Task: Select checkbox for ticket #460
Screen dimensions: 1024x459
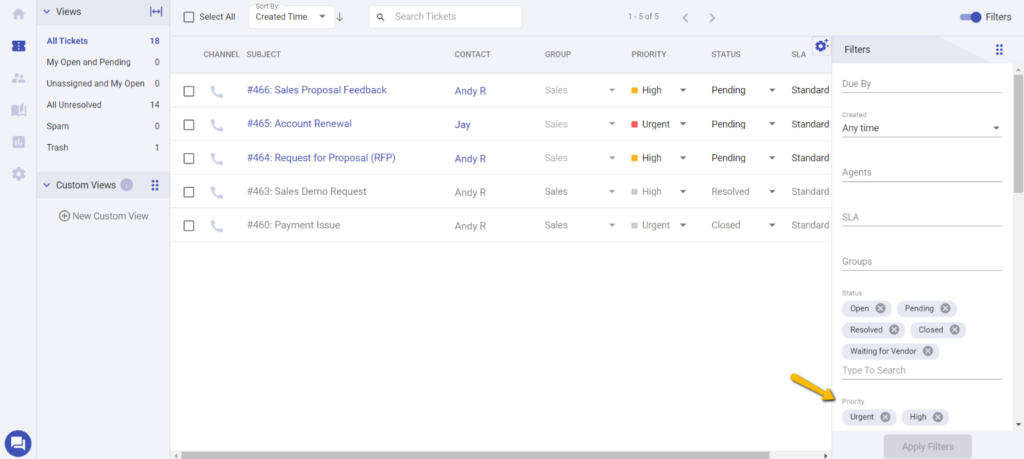Action: tap(189, 226)
